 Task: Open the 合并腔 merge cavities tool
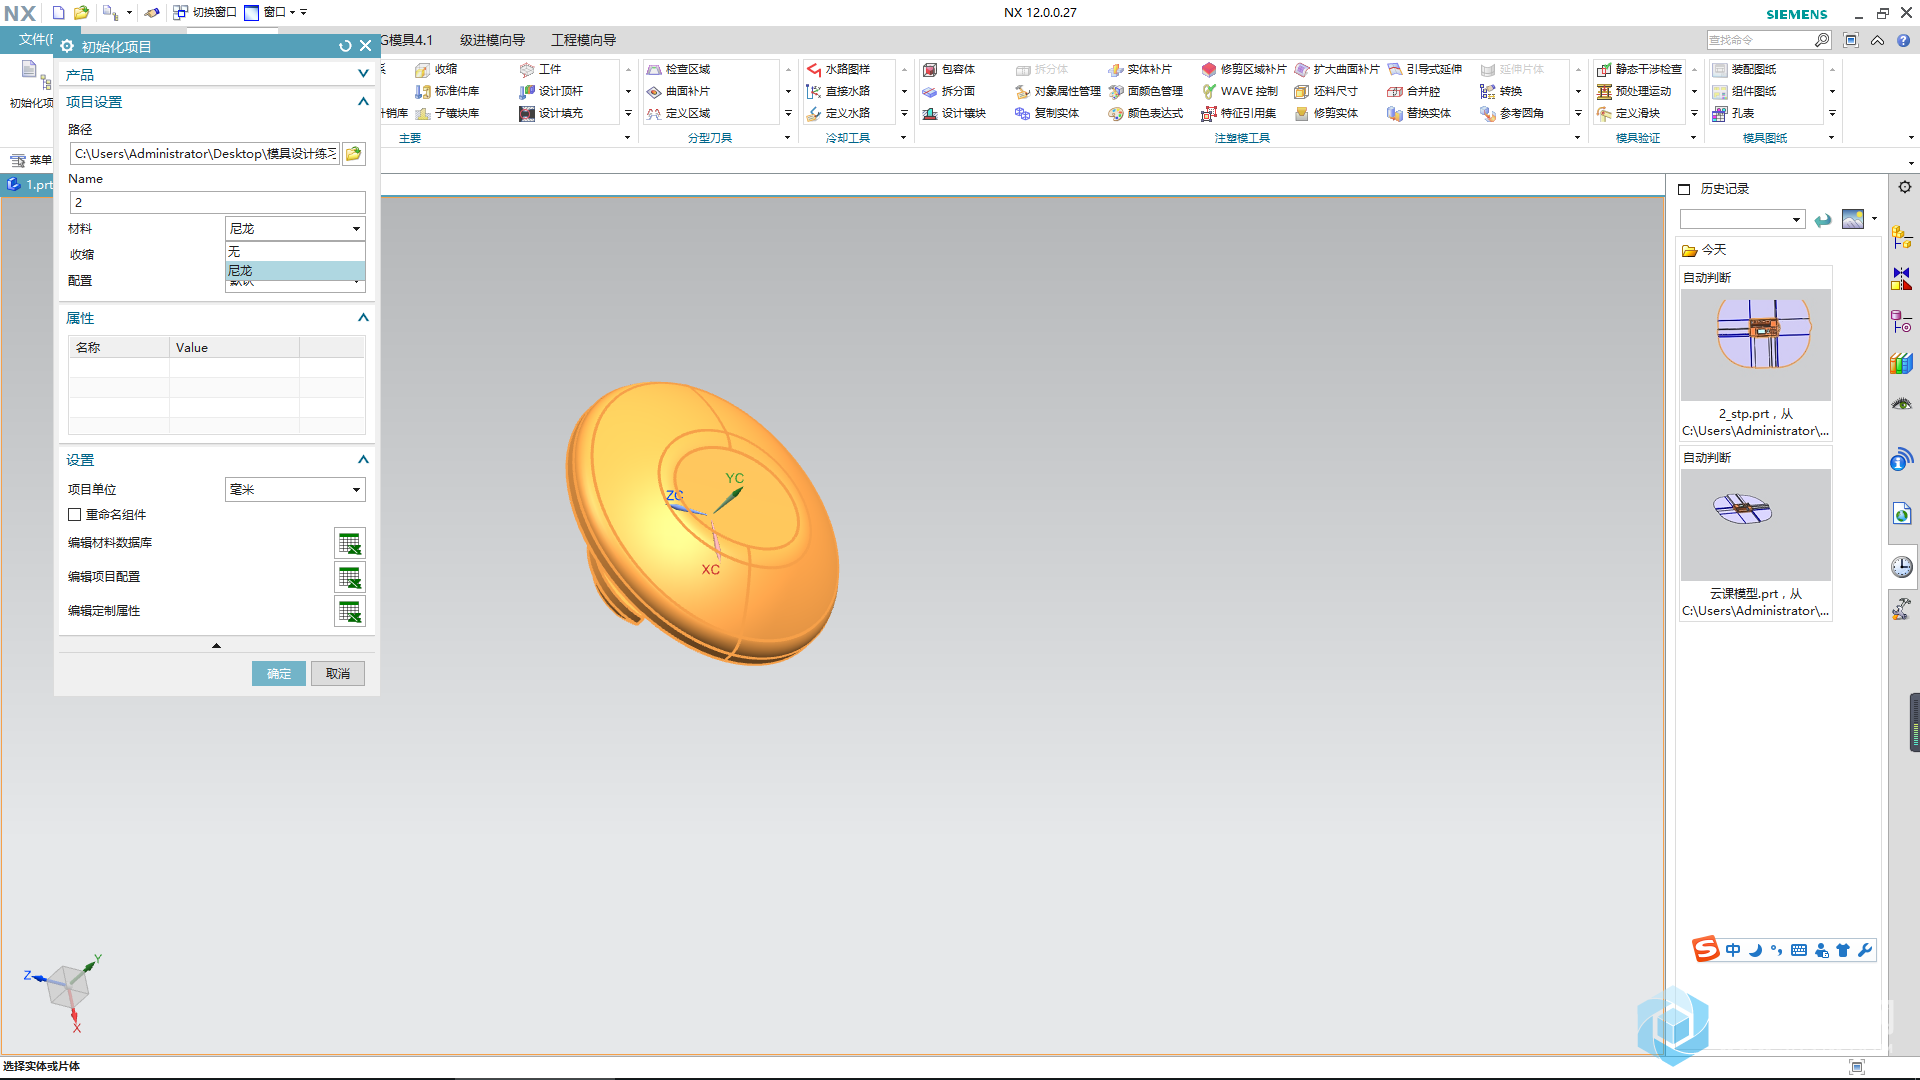pyautogui.click(x=1414, y=91)
